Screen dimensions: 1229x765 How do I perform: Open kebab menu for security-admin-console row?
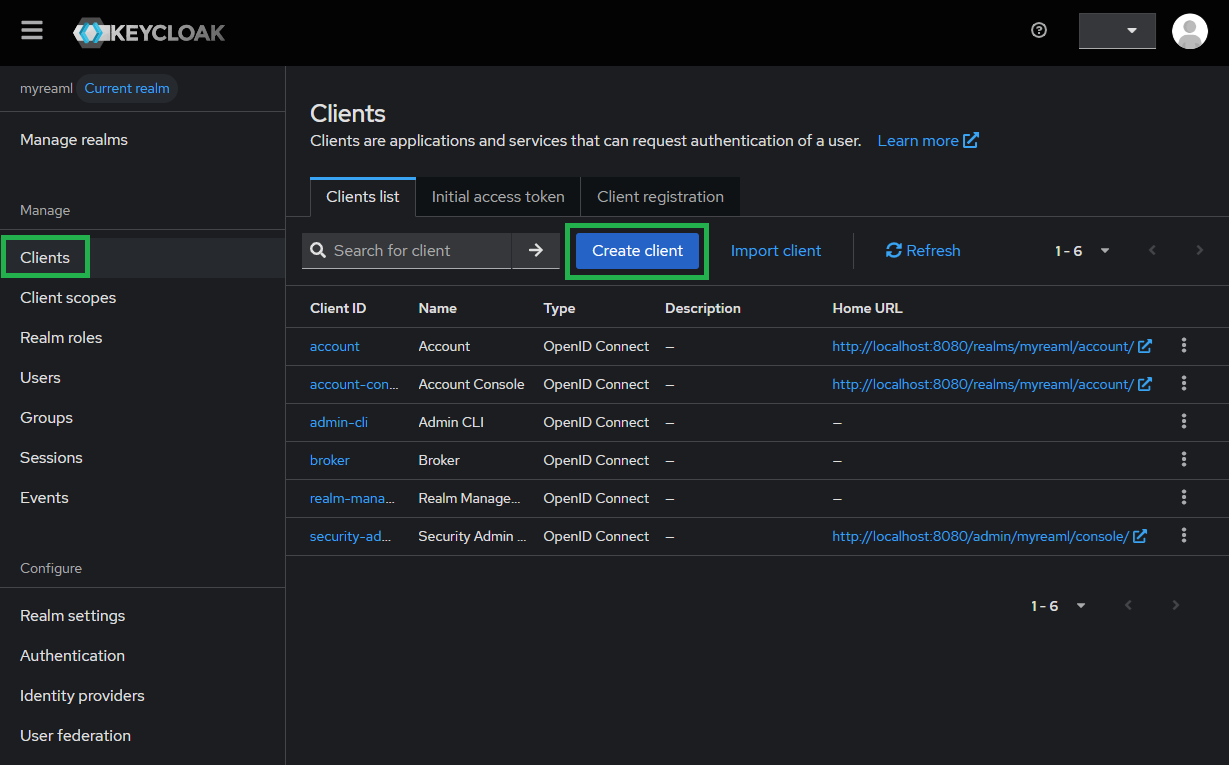[1184, 536]
